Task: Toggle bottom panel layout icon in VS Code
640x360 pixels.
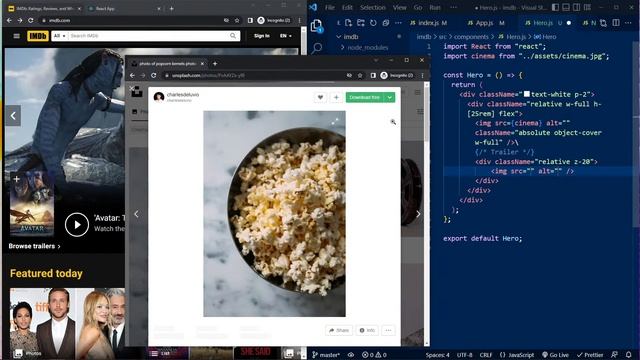Action: pos(566,7)
